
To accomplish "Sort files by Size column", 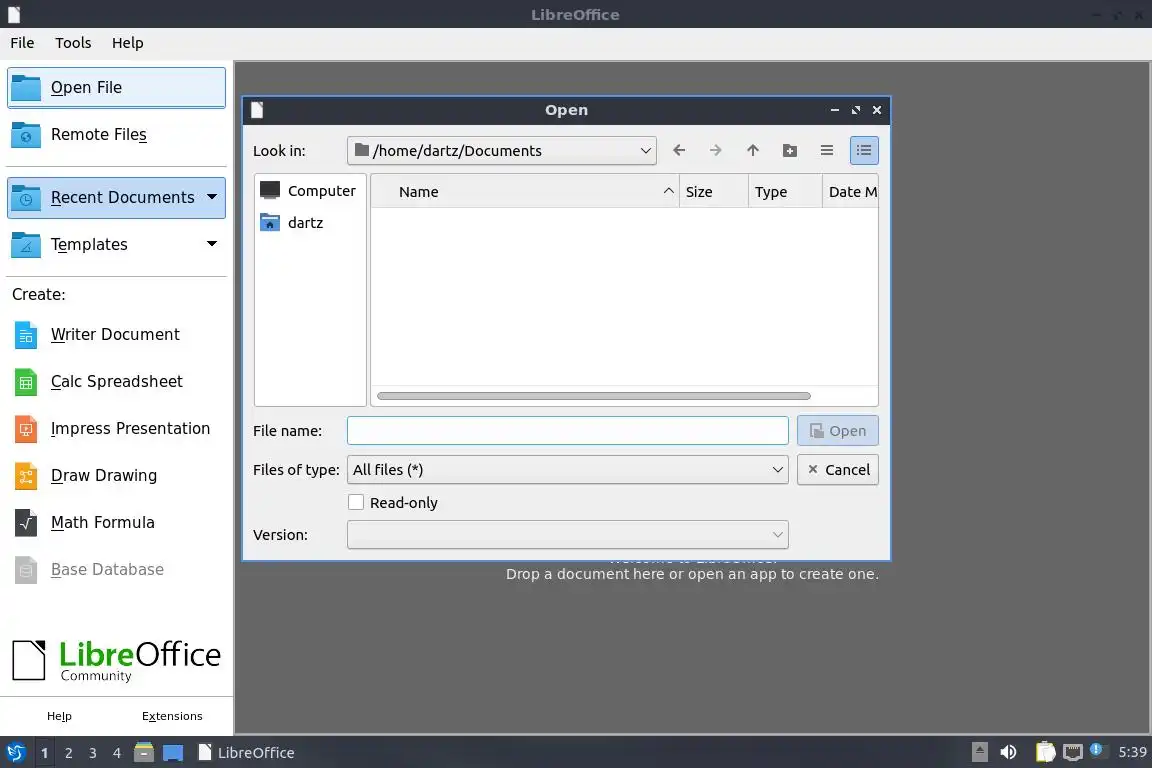I will coord(713,192).
